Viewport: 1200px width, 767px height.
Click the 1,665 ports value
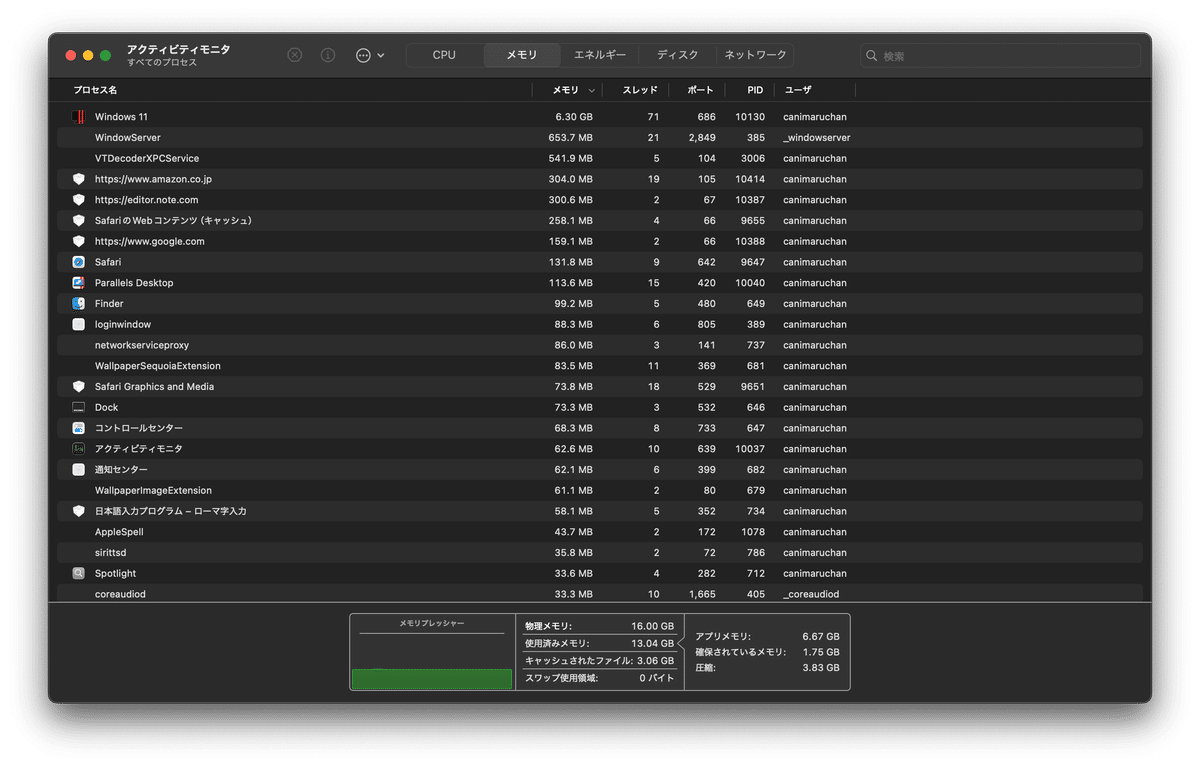(x=702, y=594)
